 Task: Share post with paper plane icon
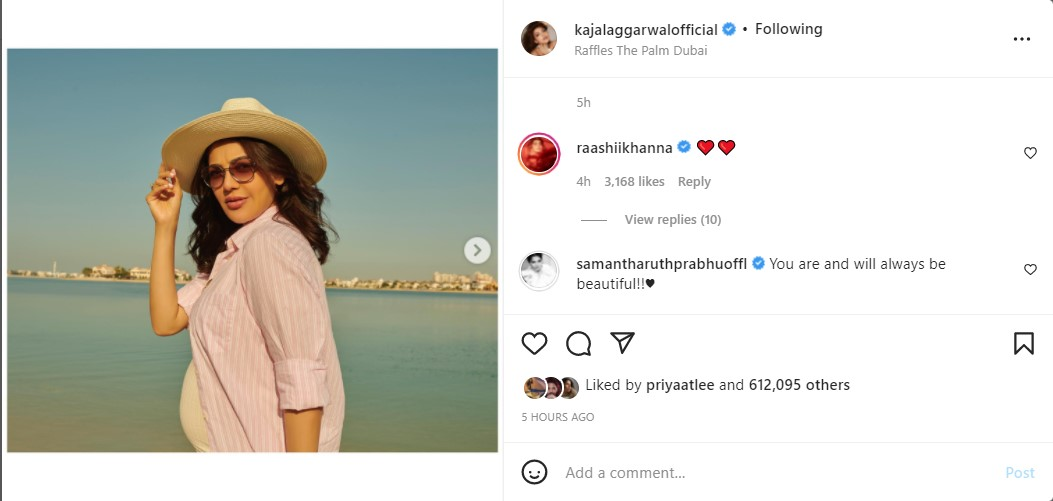(x=622, y=344)
